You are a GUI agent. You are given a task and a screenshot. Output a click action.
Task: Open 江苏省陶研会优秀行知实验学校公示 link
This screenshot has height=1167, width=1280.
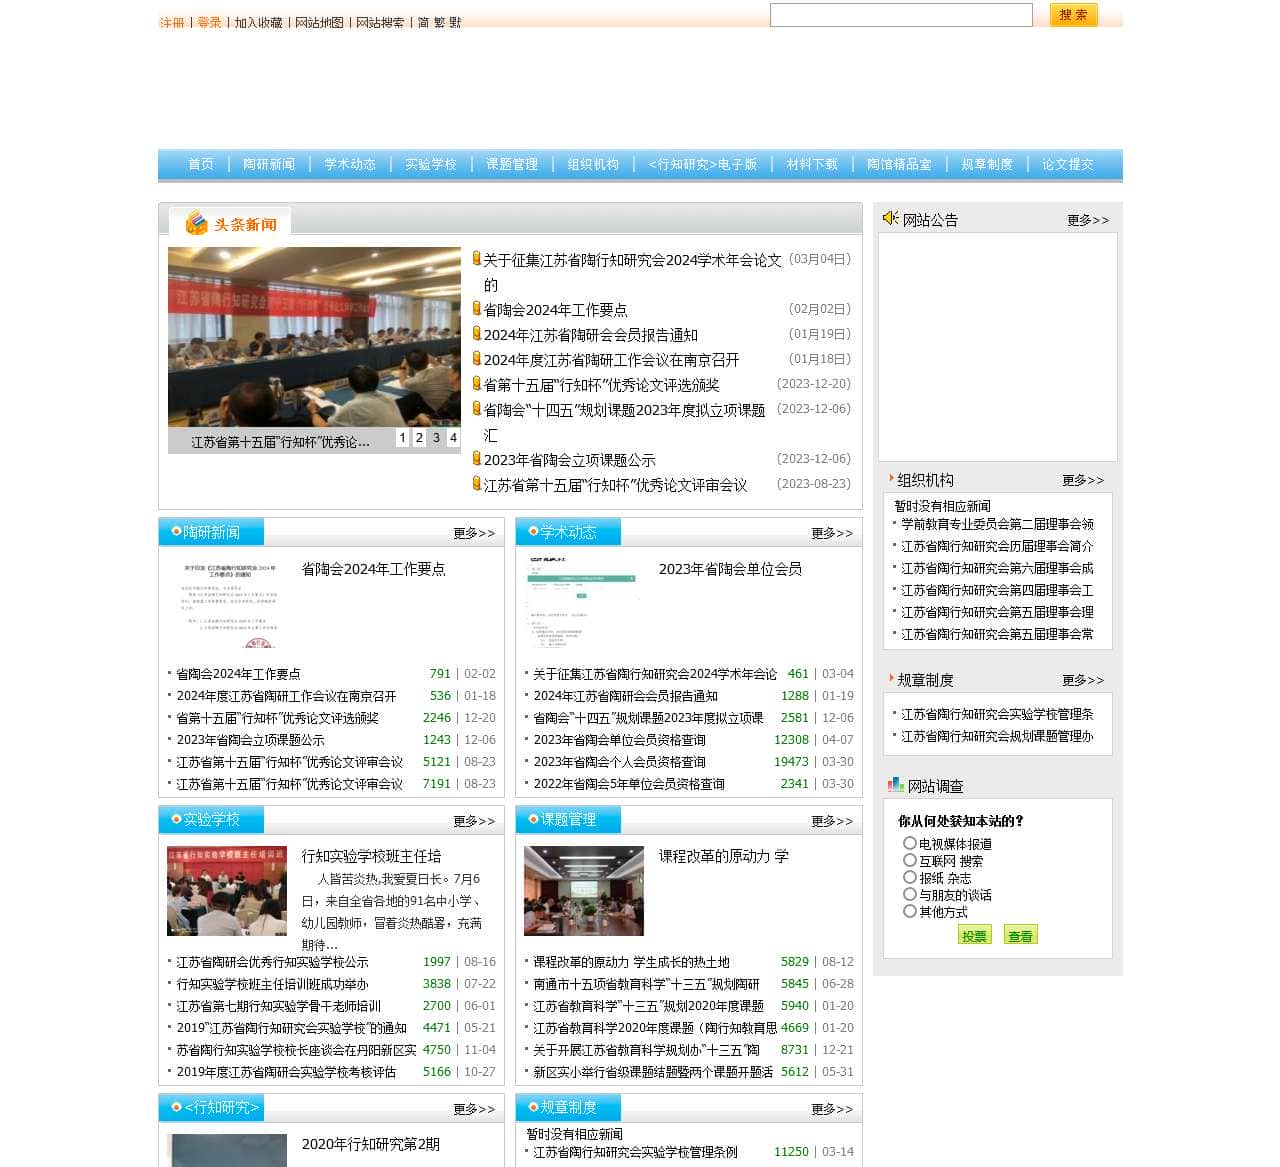(x=272, y=962)
